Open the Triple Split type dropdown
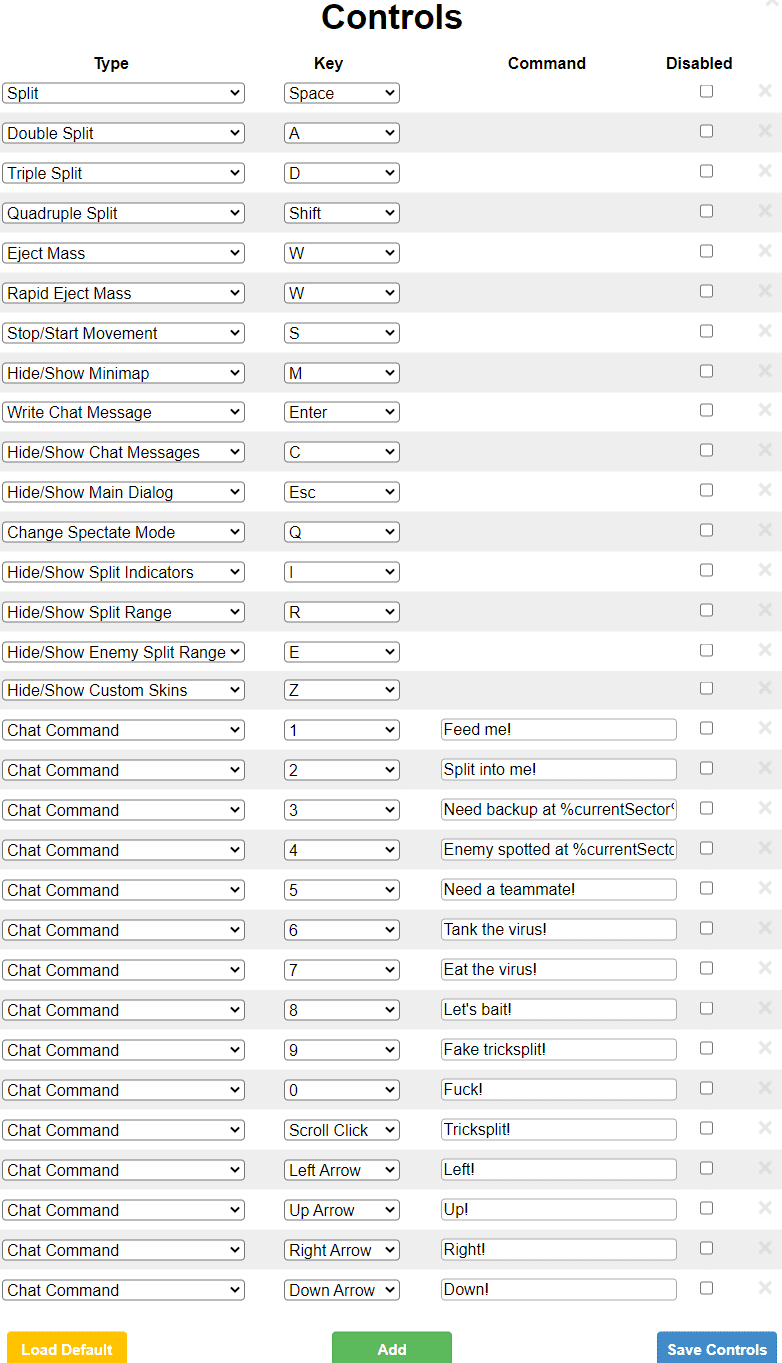Viewport: 782px width, 1363px height. (x=123, y=173)
